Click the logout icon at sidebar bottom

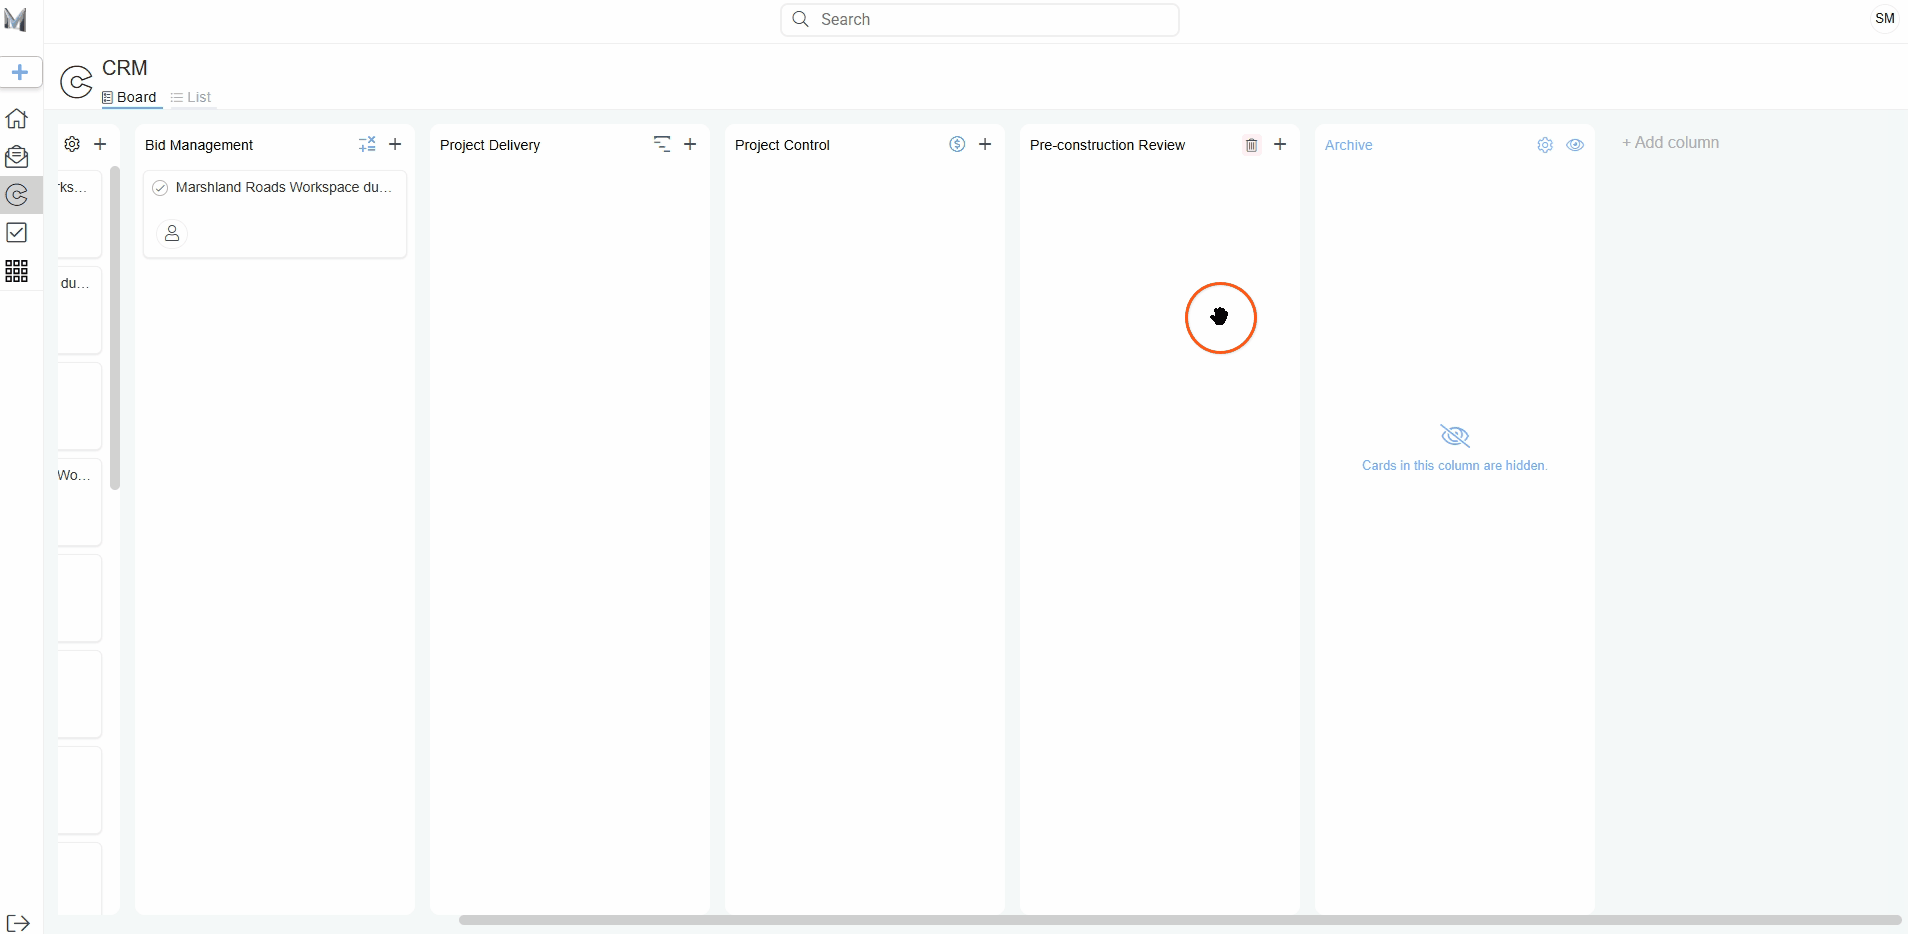[x=18, y=923]
